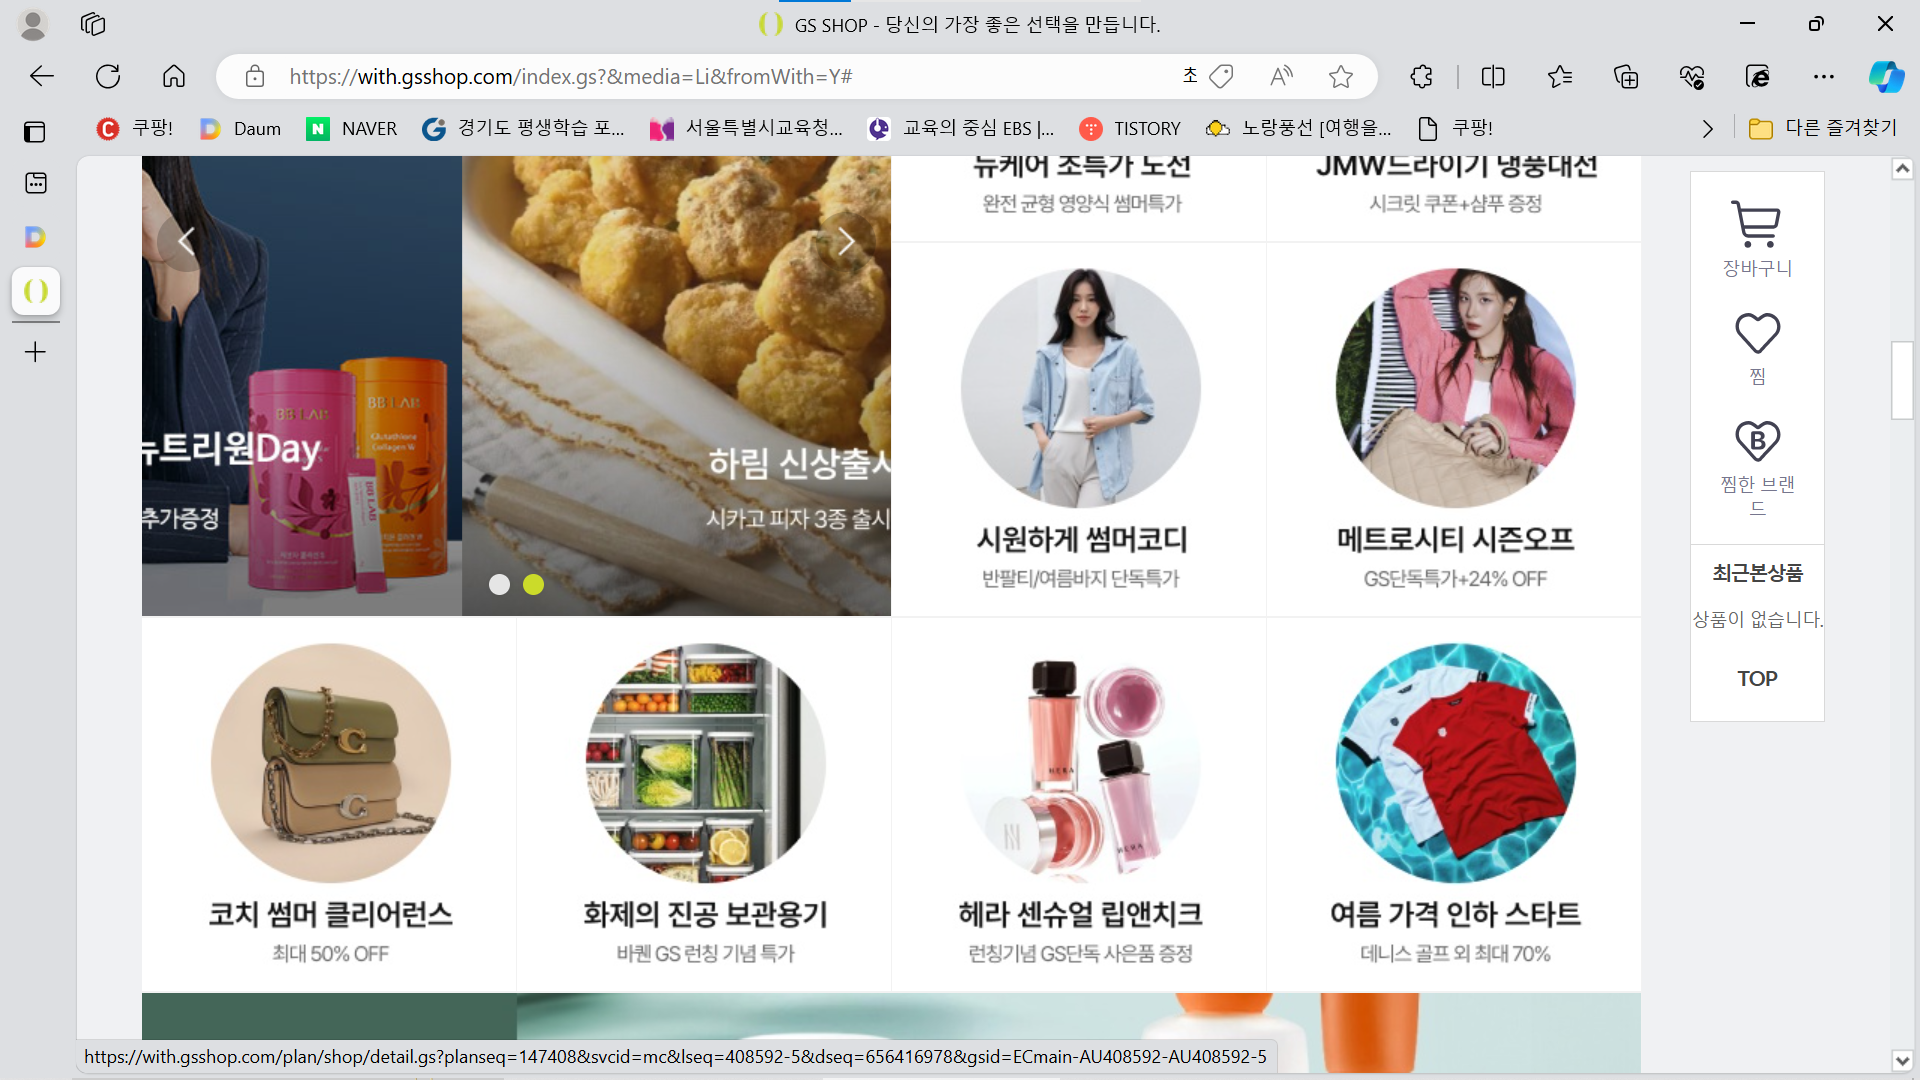Select the second green carousel dot

pyautogui.click(x=534, y=585)
